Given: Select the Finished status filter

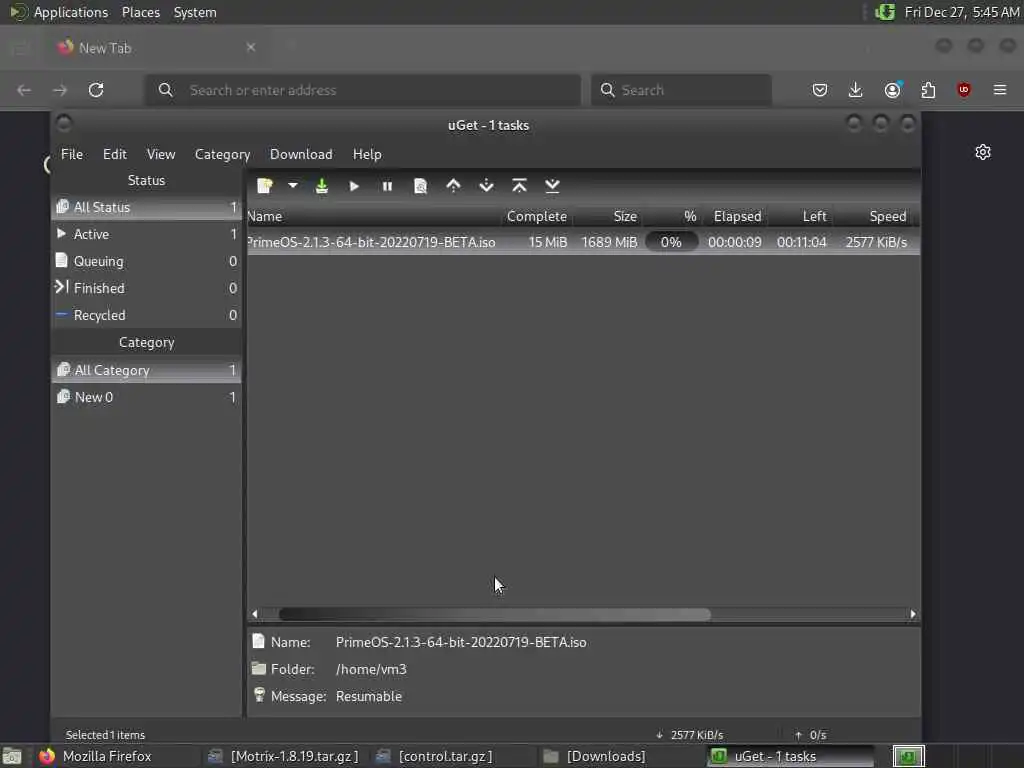Looking at the screenshot, I should [x=146, y=288].
